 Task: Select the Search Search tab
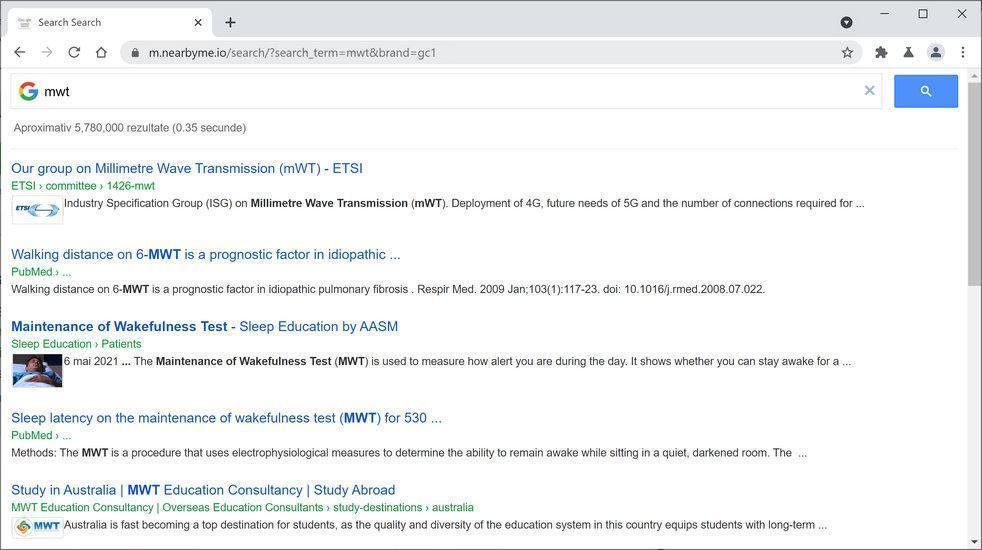point(100,22)
